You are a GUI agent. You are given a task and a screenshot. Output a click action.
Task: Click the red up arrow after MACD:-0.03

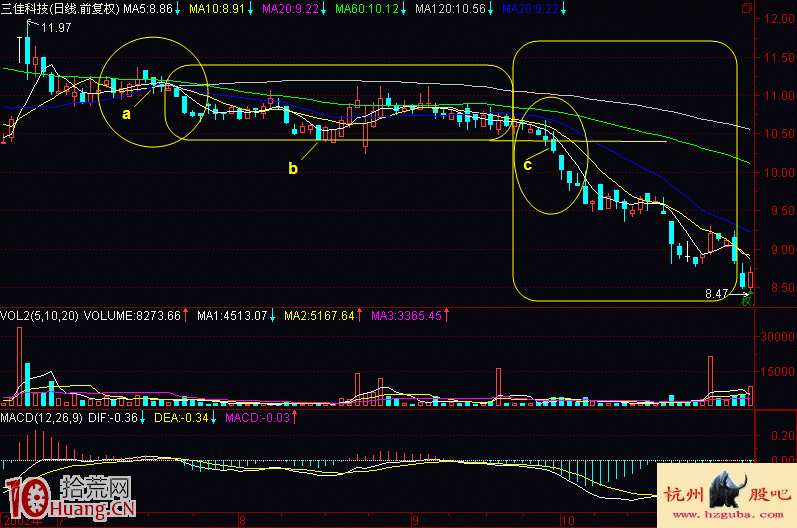[292, 417]
